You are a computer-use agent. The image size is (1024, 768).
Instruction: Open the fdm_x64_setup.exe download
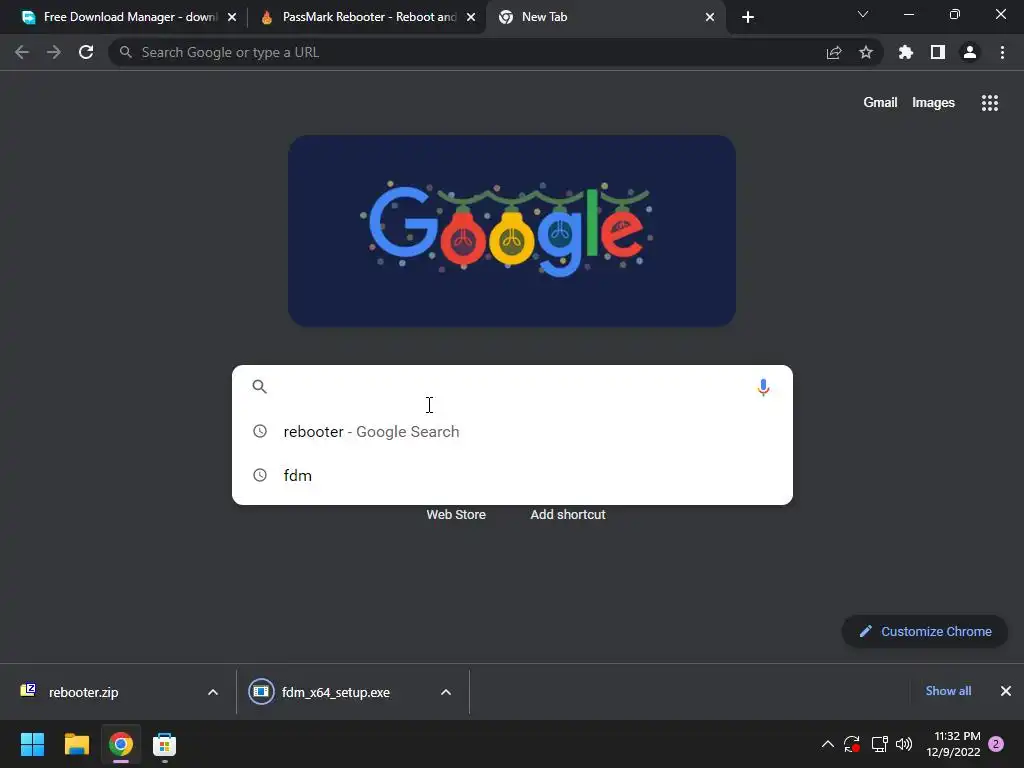(x=336, y=692)
